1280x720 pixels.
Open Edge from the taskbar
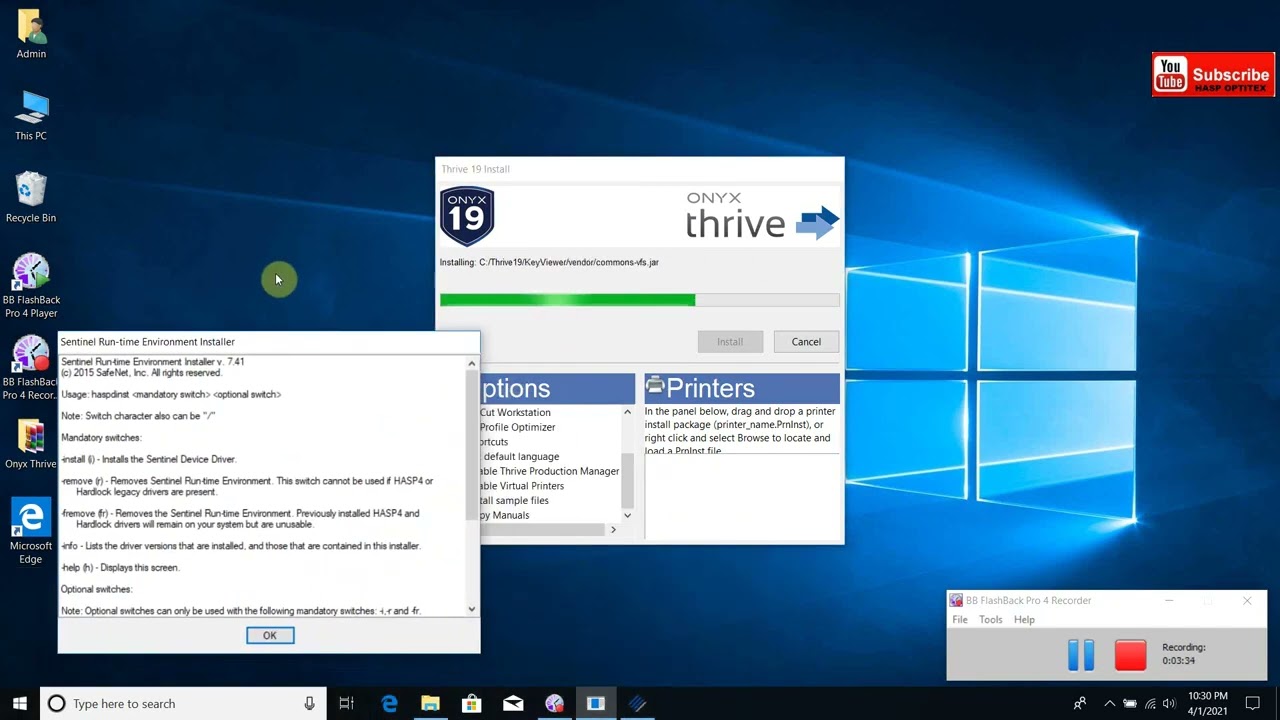point(389,704)
